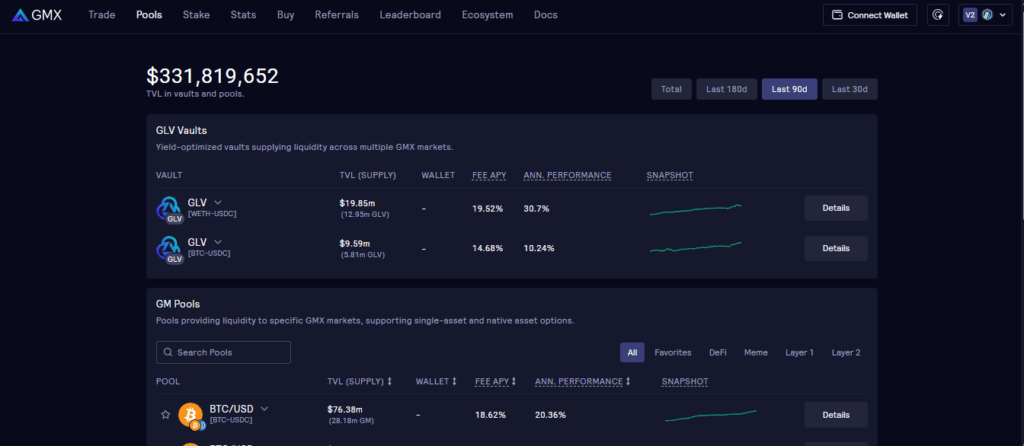Click the 14.68% fee APY value

coord(488,249)
